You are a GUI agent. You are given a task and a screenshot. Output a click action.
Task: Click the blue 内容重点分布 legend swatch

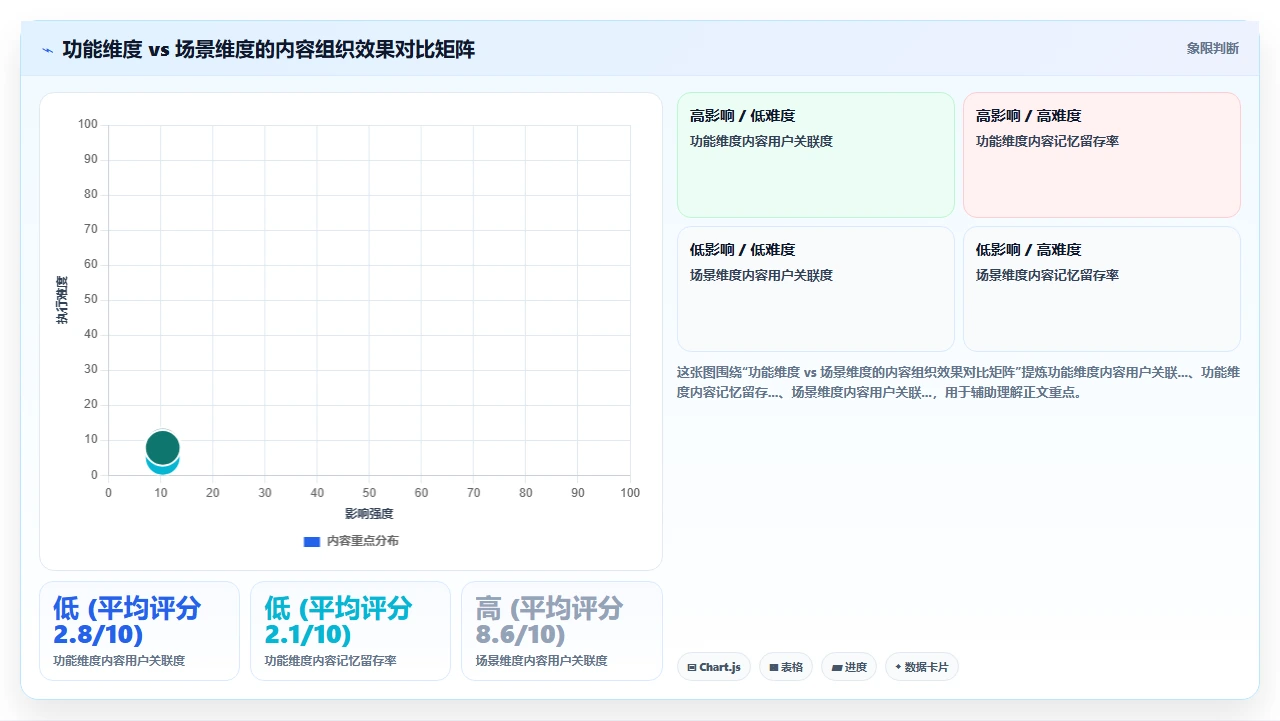(311, 541)
